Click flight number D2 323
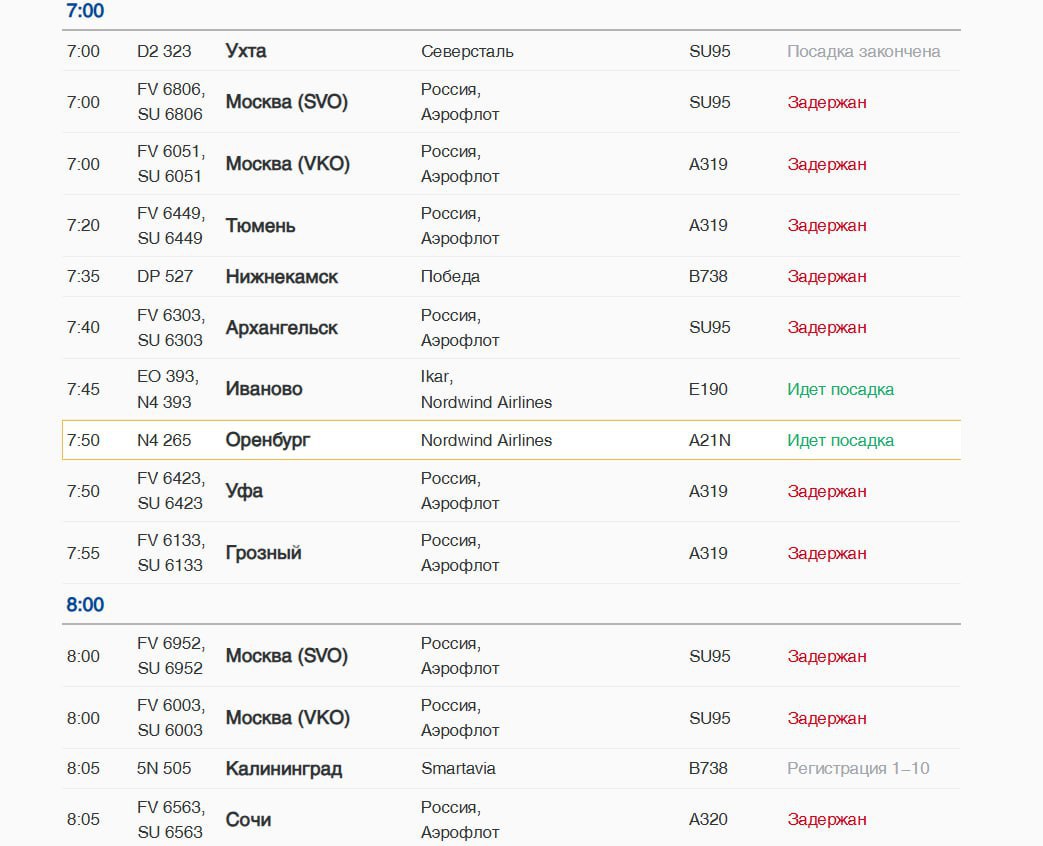The image size is (1043, 846). click(x=164, y=51)
